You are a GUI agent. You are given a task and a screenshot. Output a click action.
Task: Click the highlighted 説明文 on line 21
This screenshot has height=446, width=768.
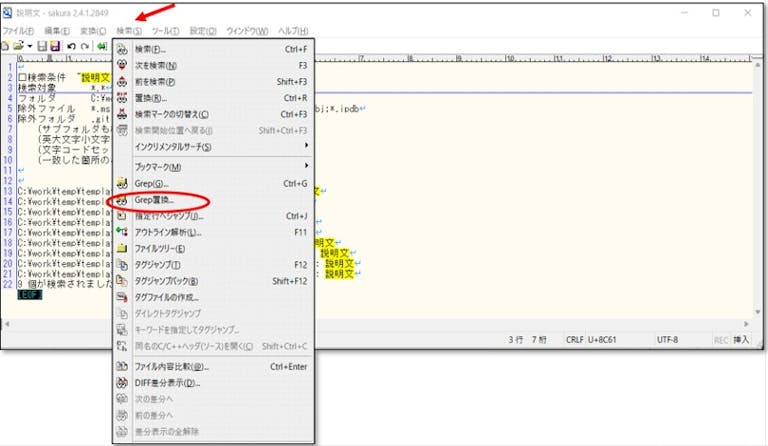[339, 274]
